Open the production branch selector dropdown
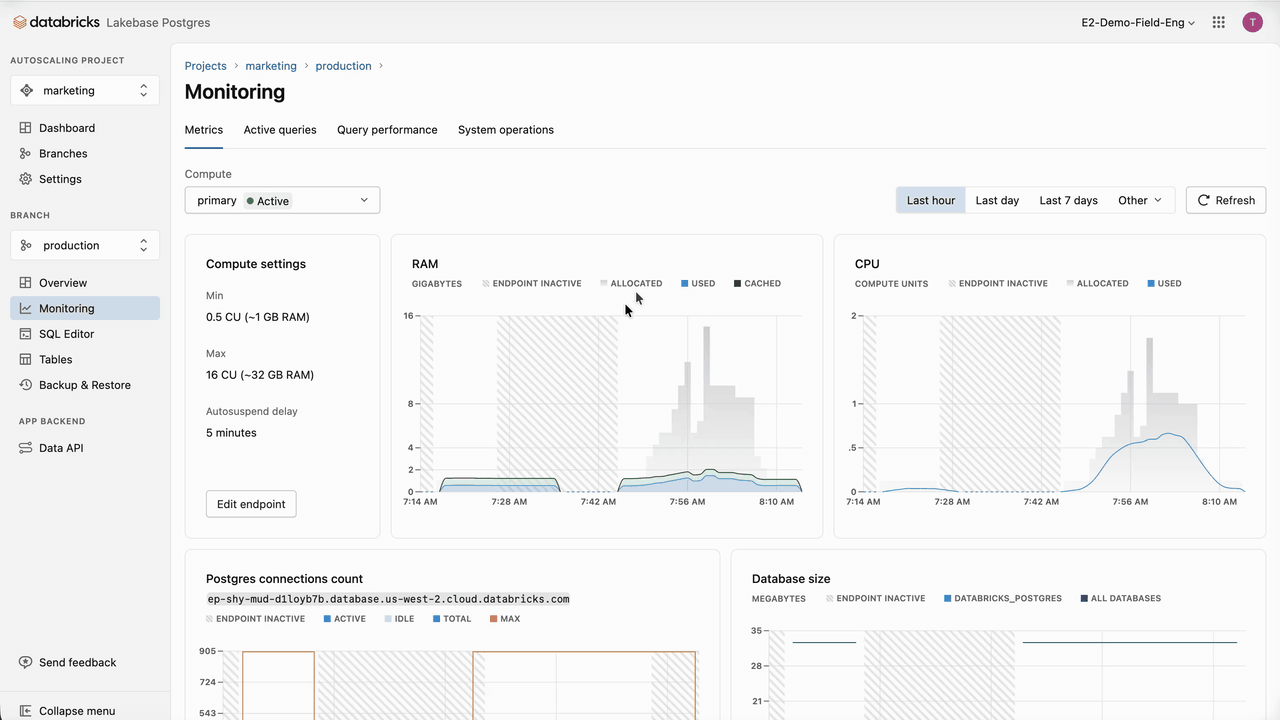Viewport: 1280px width, 720px height. click(85, 245)
